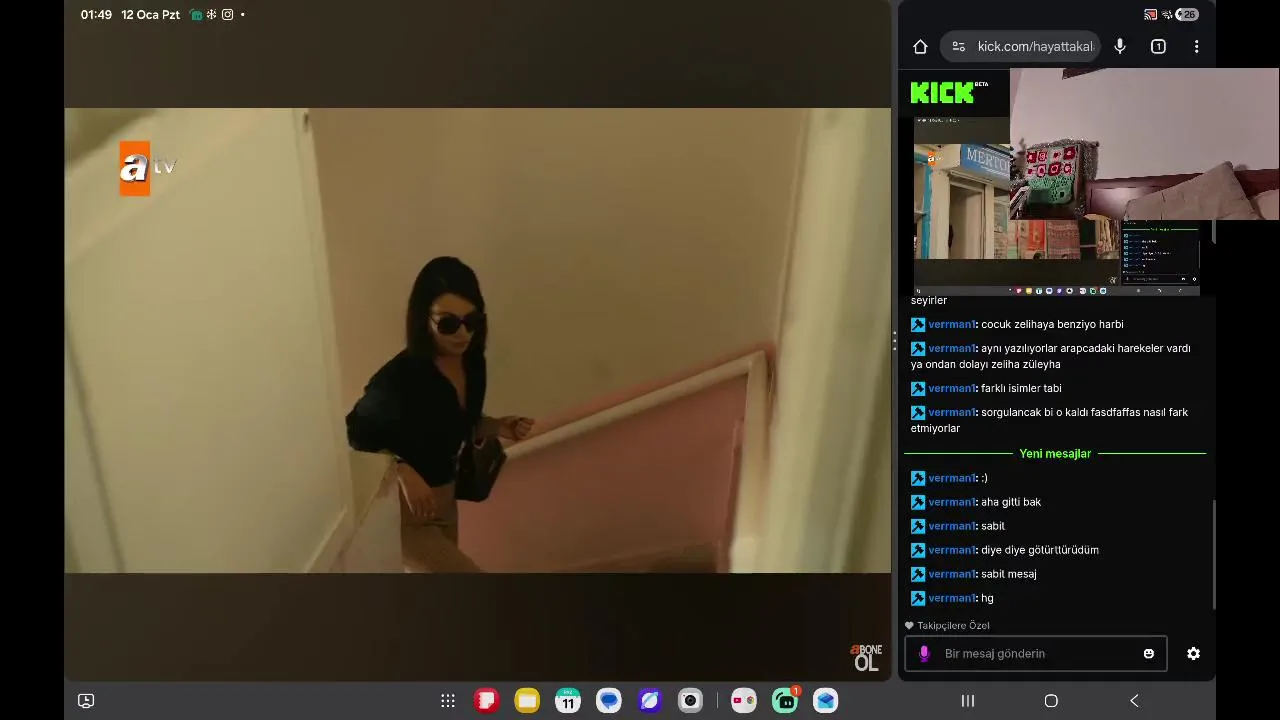
Task: Open the taskbar screenshot toolbar icon
Action: pos(86,701)
